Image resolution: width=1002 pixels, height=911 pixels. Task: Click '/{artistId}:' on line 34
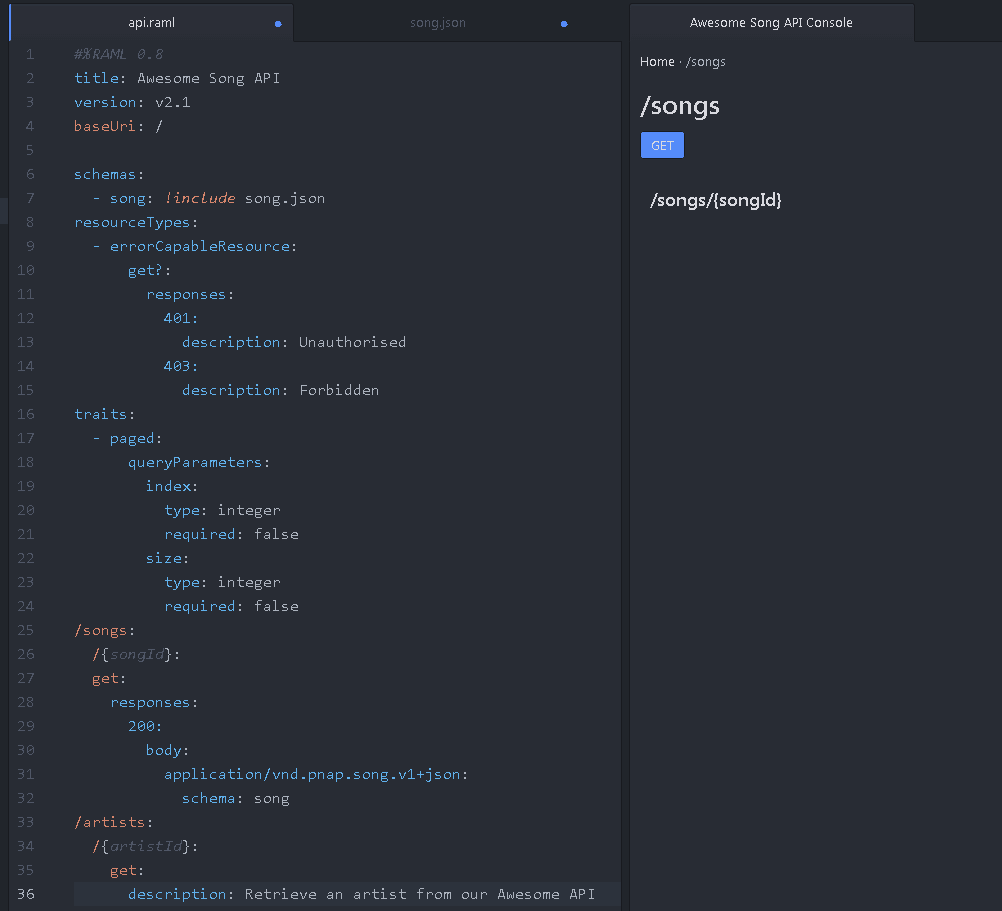[x=145, y=846]
